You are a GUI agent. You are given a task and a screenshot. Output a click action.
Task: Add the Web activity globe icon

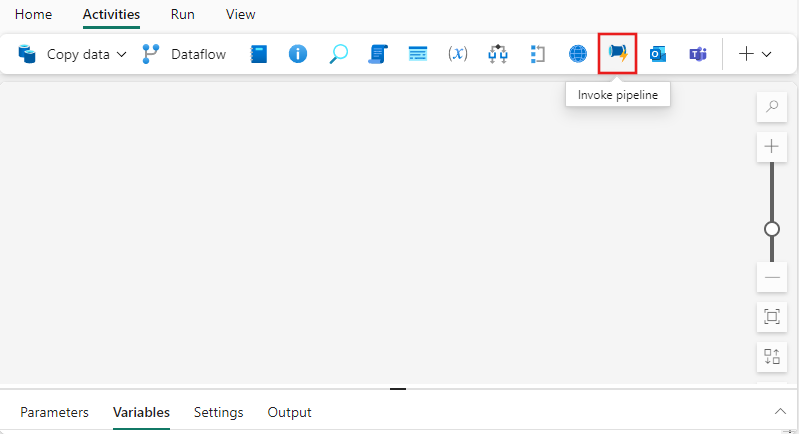click(577, 54)
